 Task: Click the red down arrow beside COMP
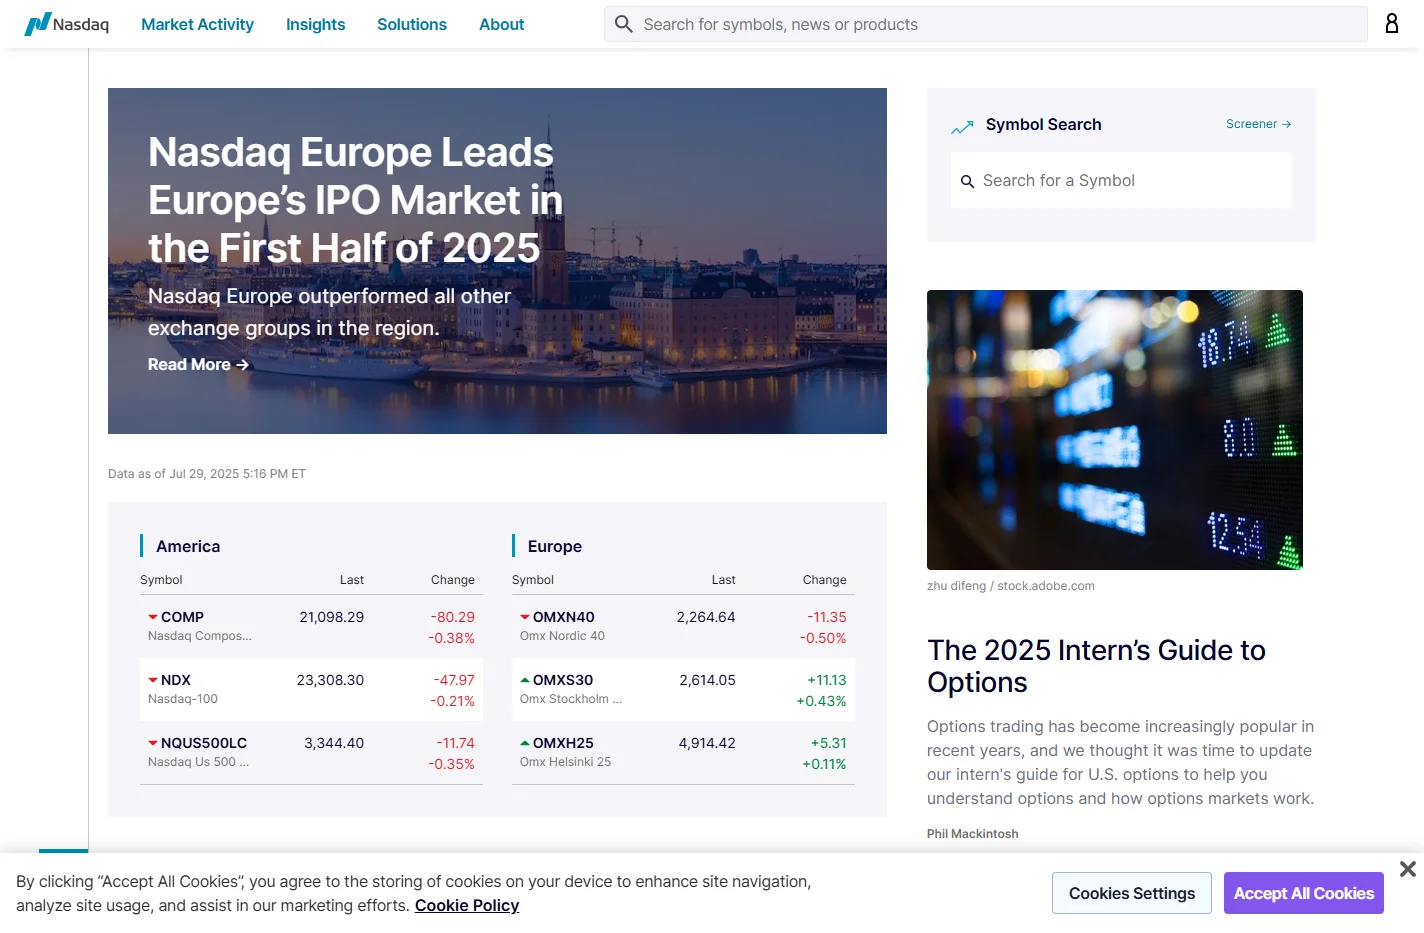[x=153, y=617]
